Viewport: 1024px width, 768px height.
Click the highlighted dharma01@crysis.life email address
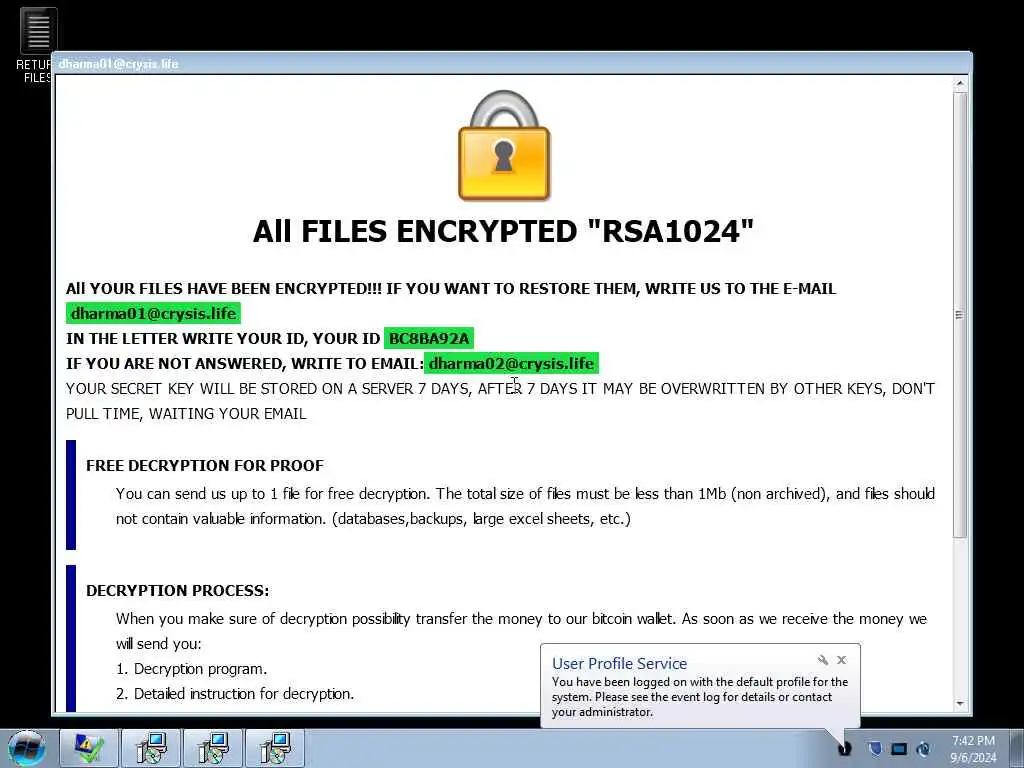click(153, 313)
